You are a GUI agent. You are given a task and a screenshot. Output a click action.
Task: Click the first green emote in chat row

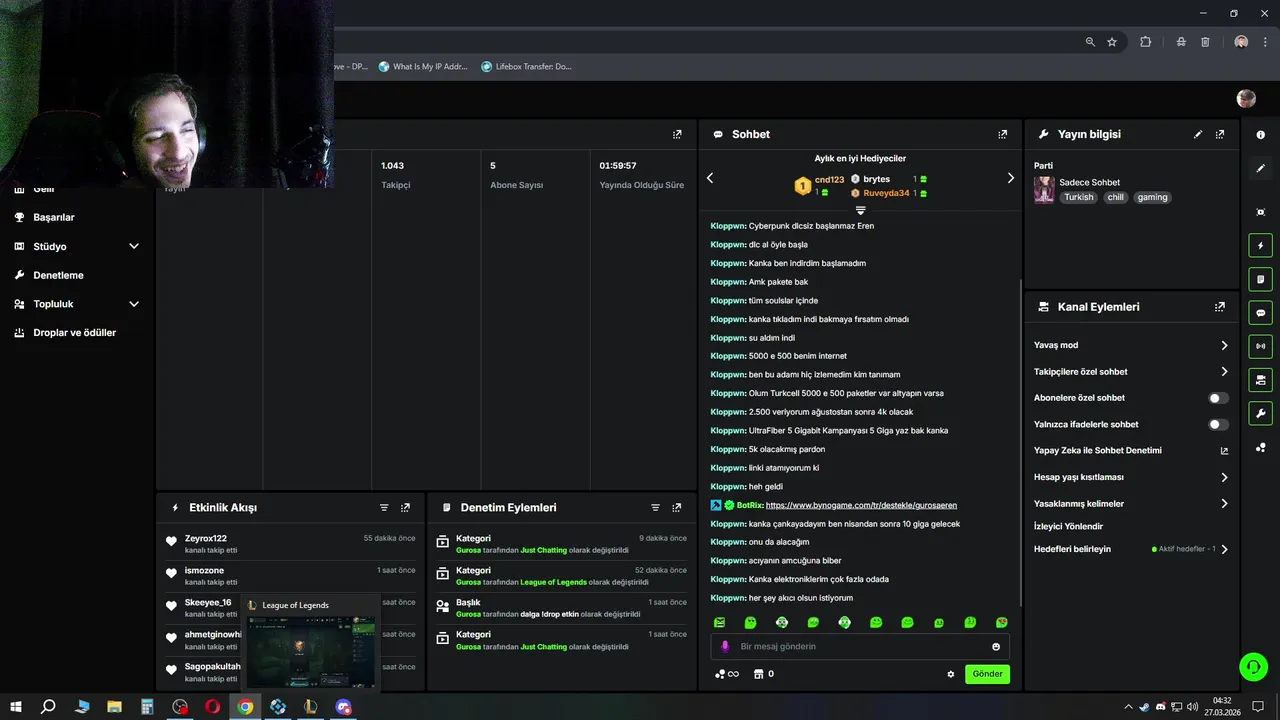pyautogui.click(x=719, y=622)
